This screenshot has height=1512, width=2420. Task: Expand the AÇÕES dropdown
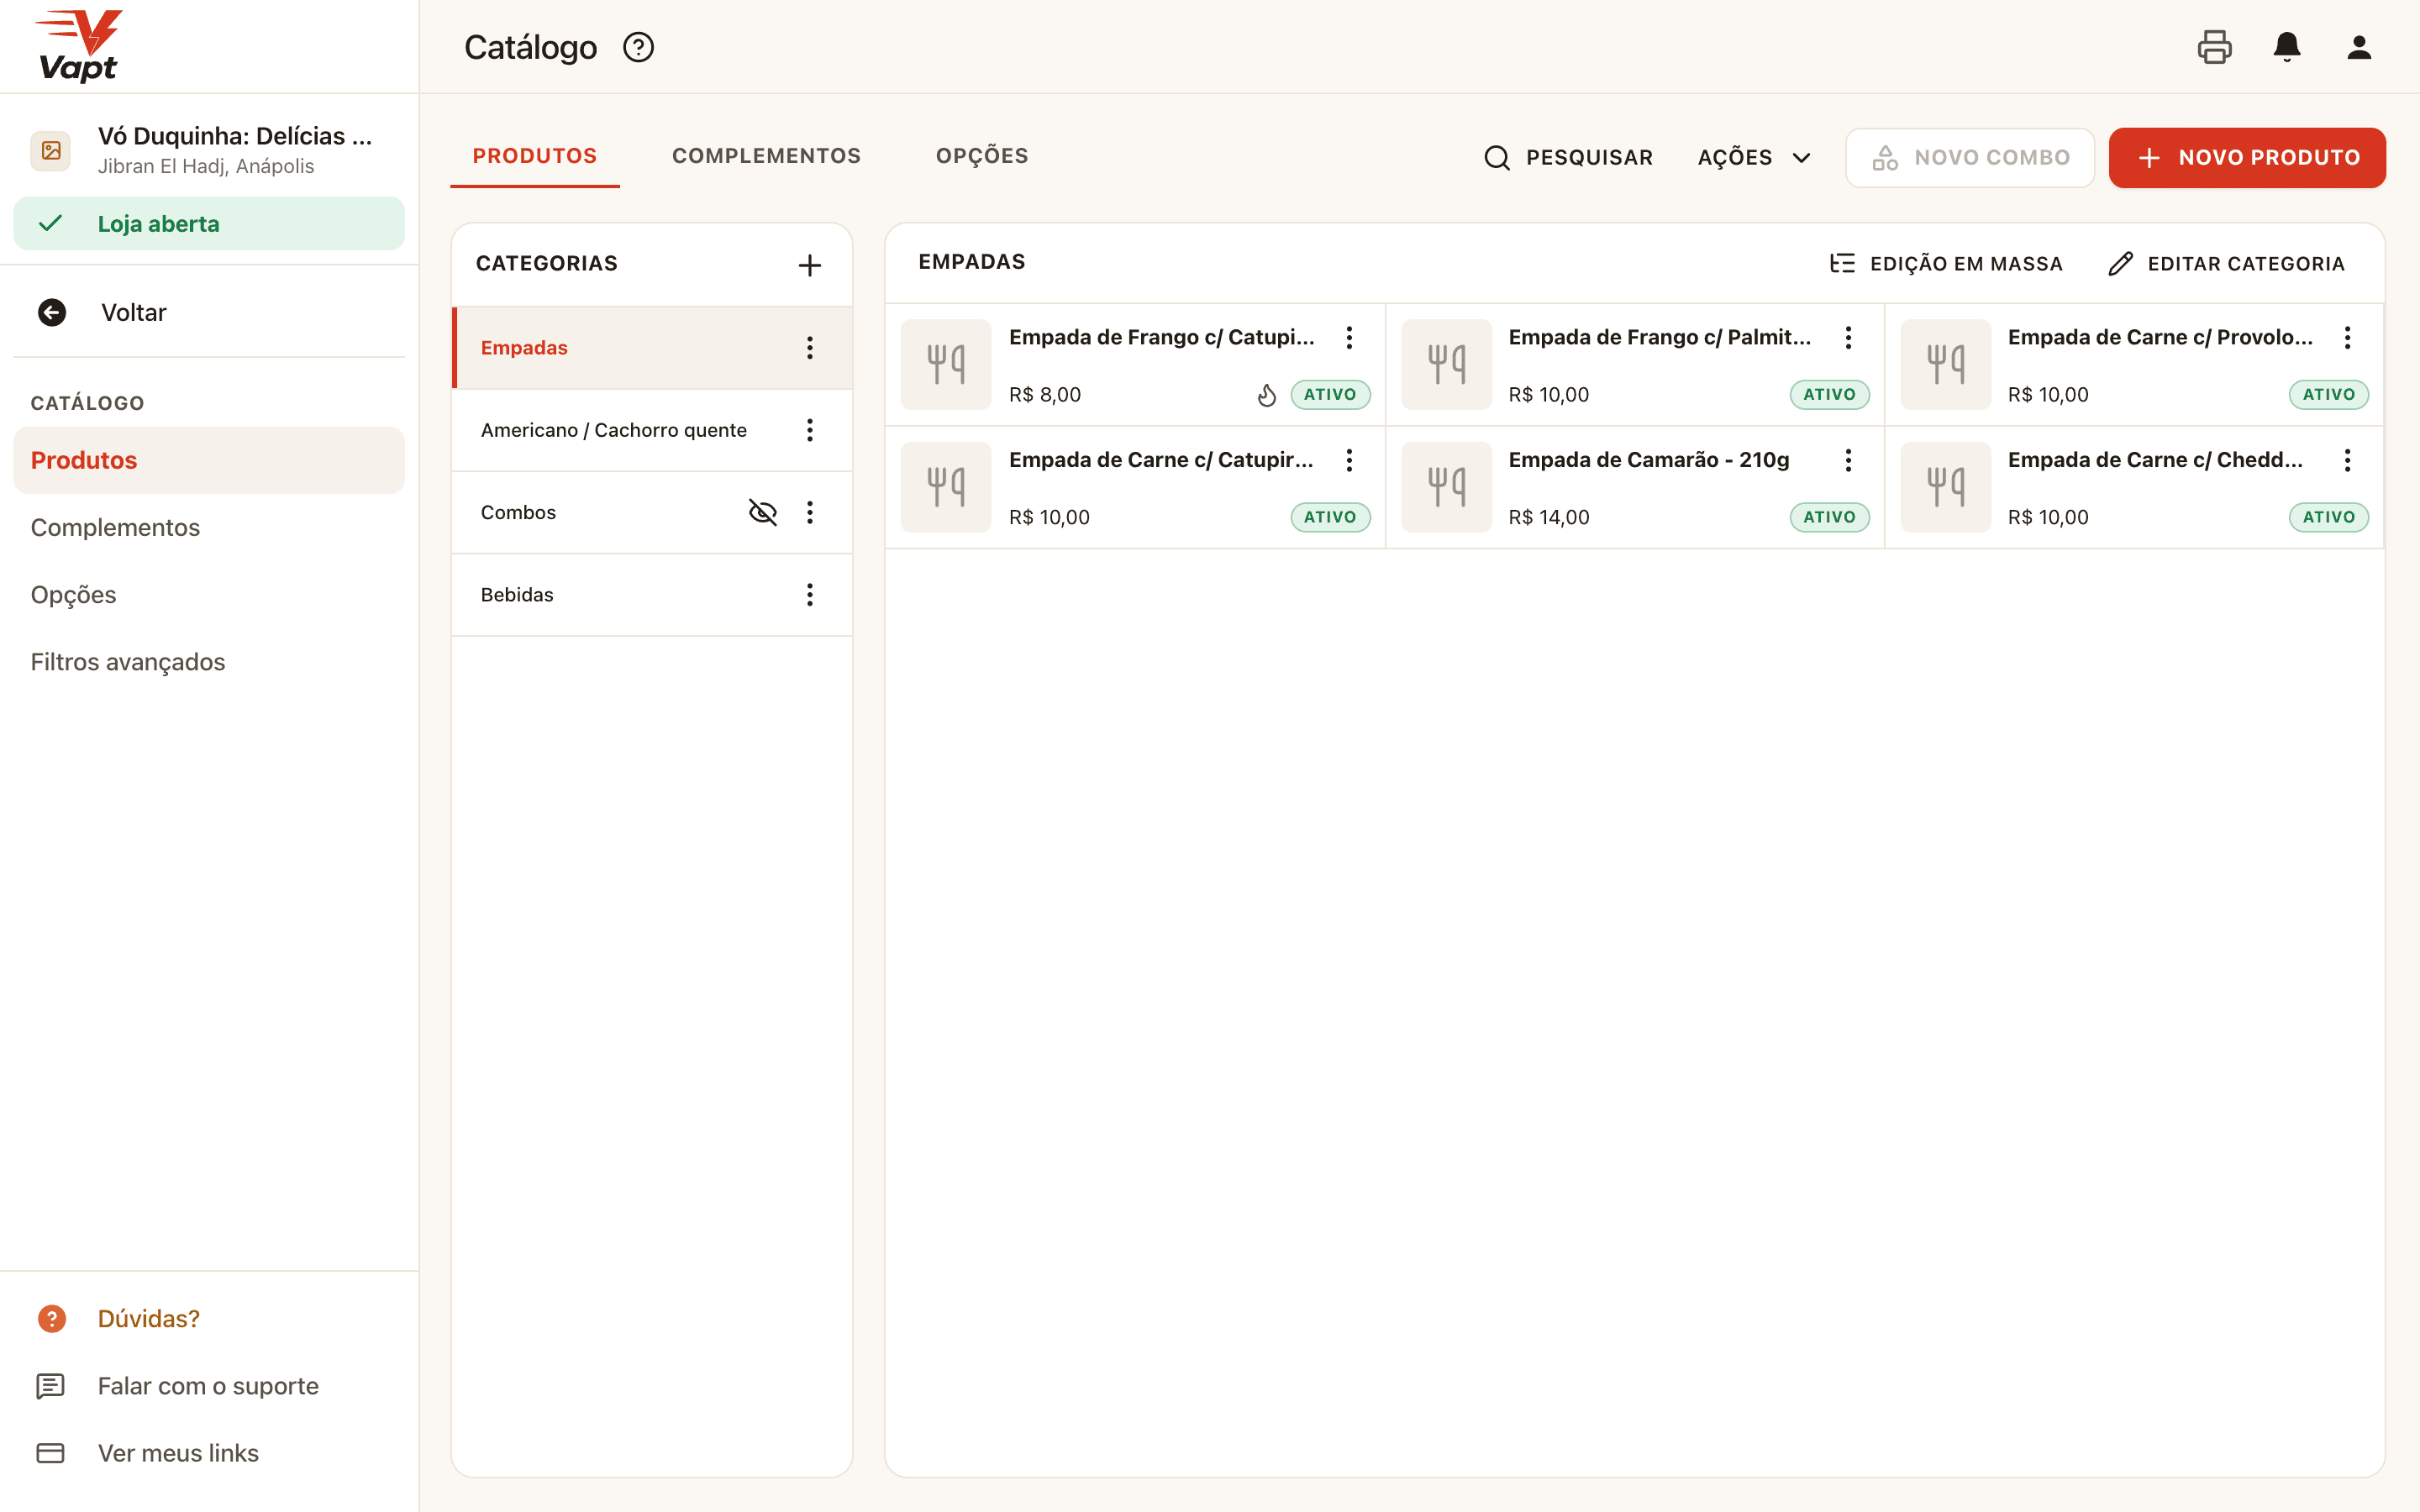1754,157
